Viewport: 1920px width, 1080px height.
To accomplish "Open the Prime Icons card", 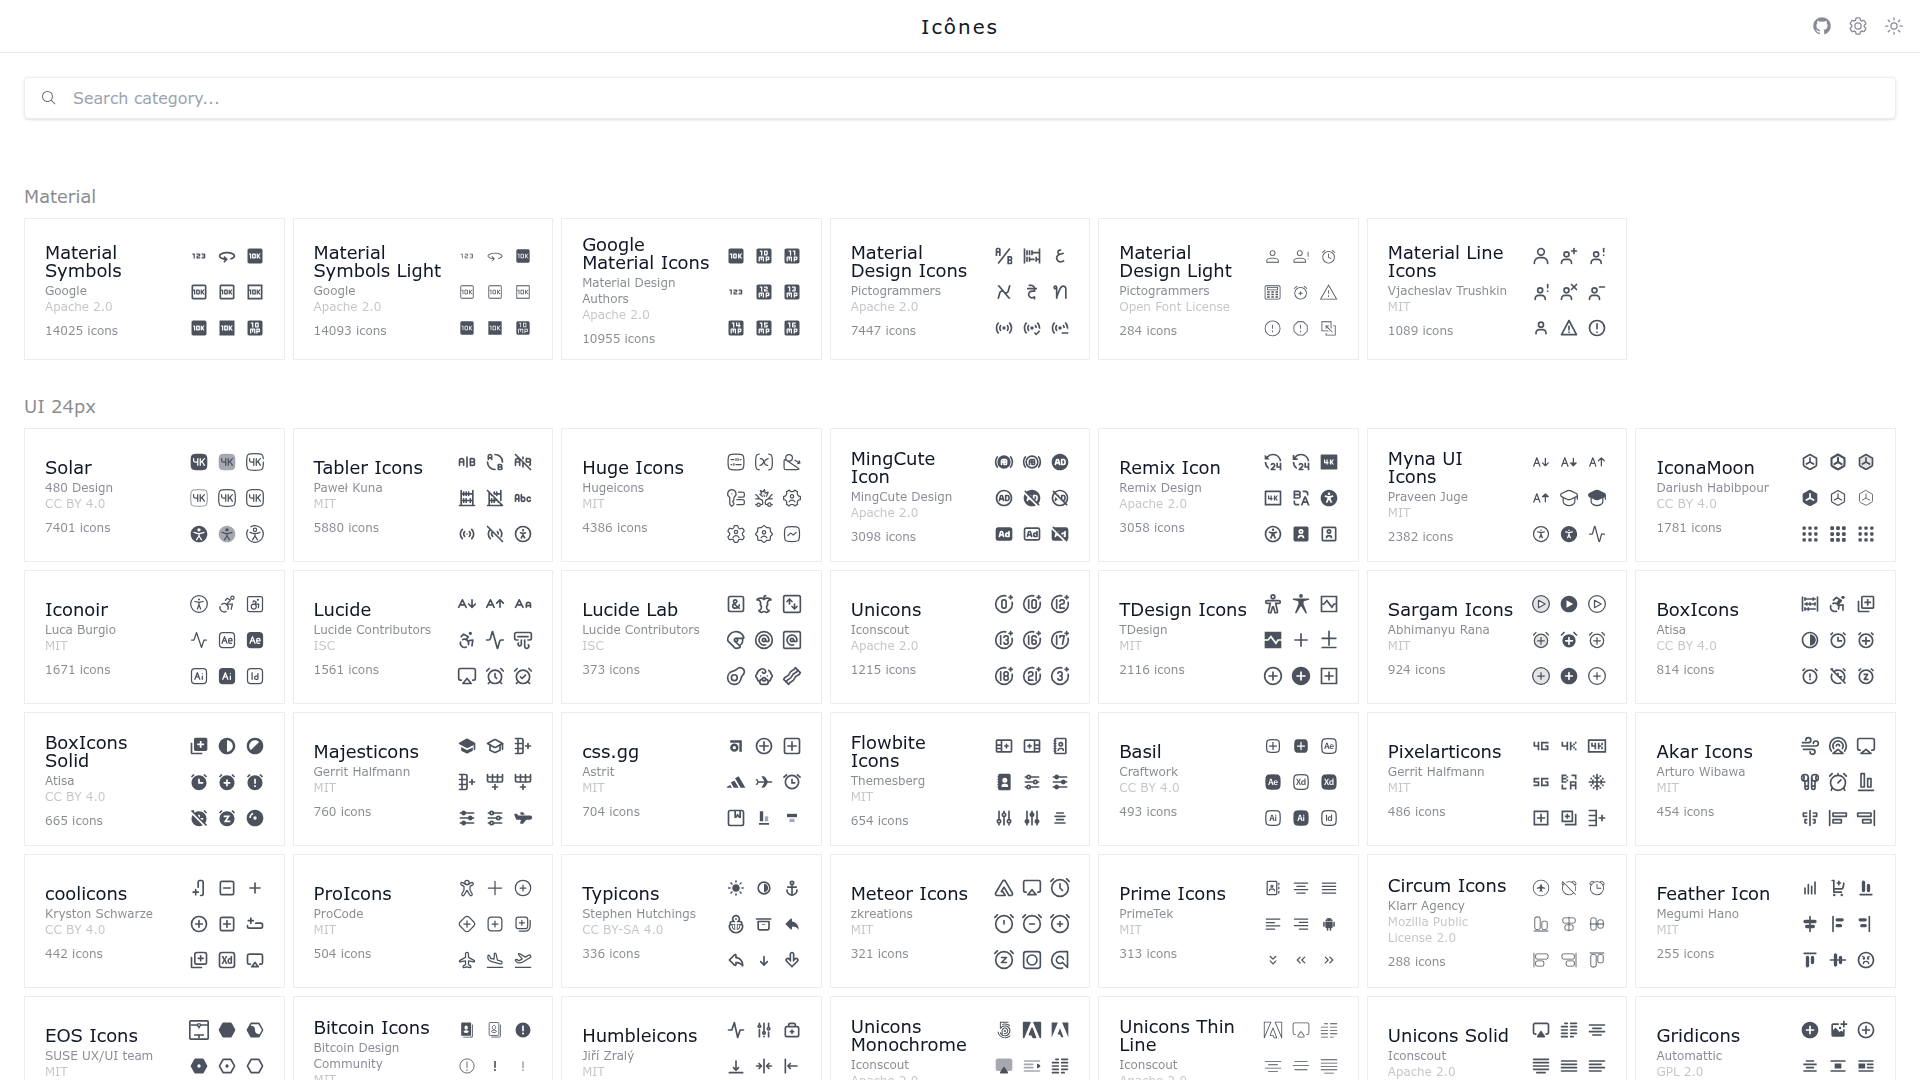I will pyautogui.click(x=1228, y=921).
